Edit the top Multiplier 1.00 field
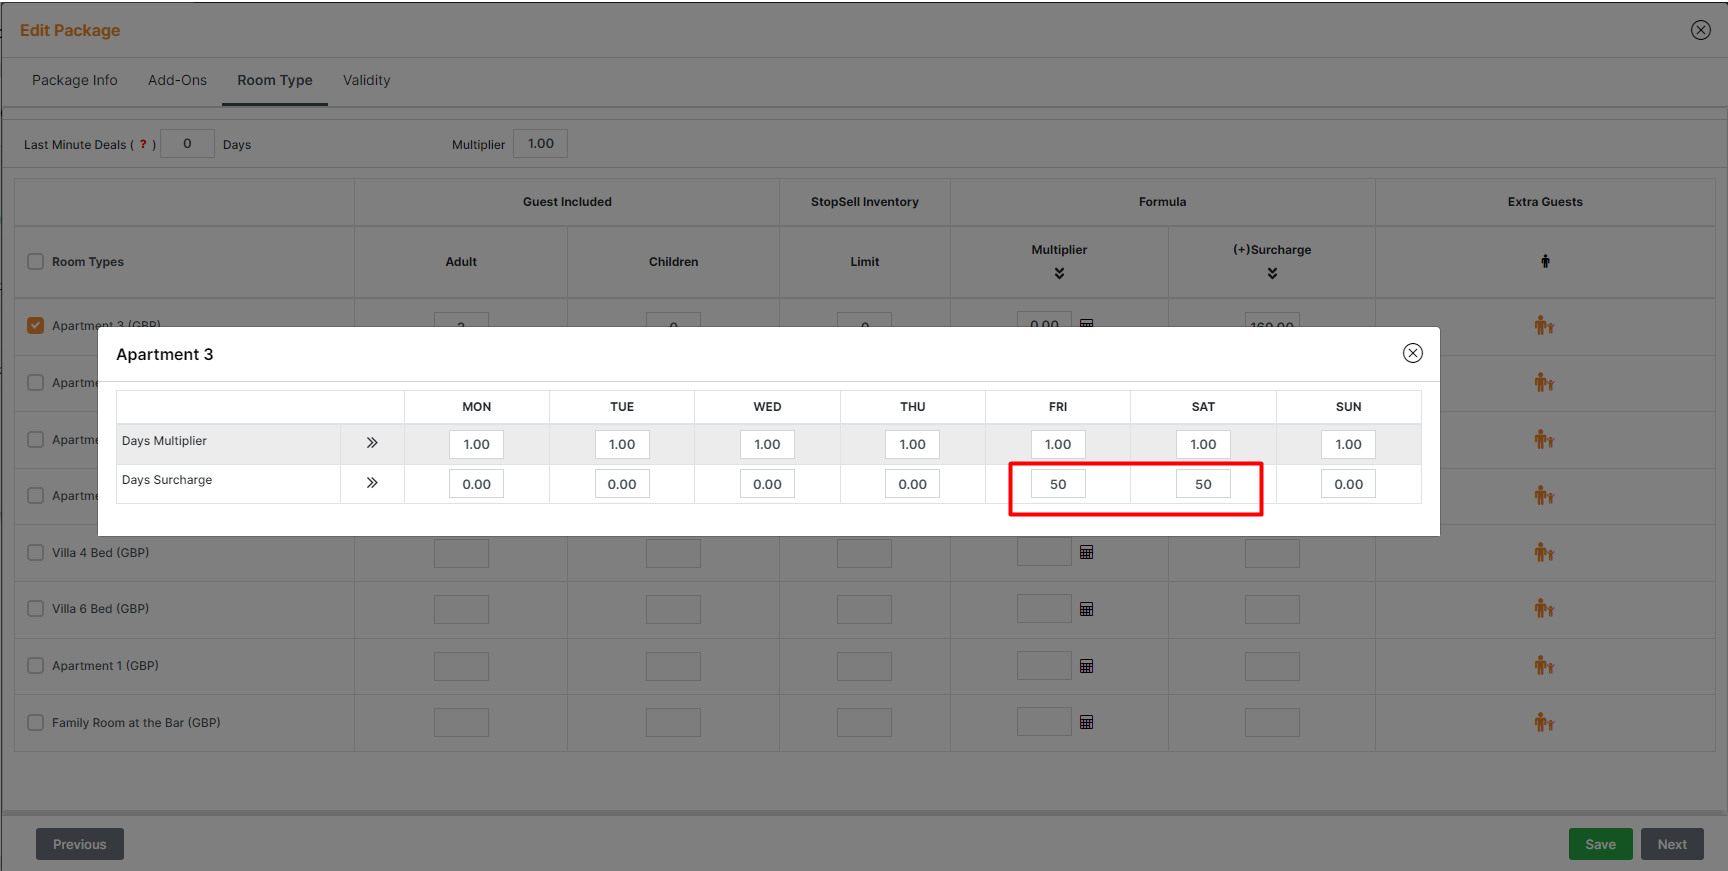Viewport: 1728px width, 871px height. click(x=540, y=143)
